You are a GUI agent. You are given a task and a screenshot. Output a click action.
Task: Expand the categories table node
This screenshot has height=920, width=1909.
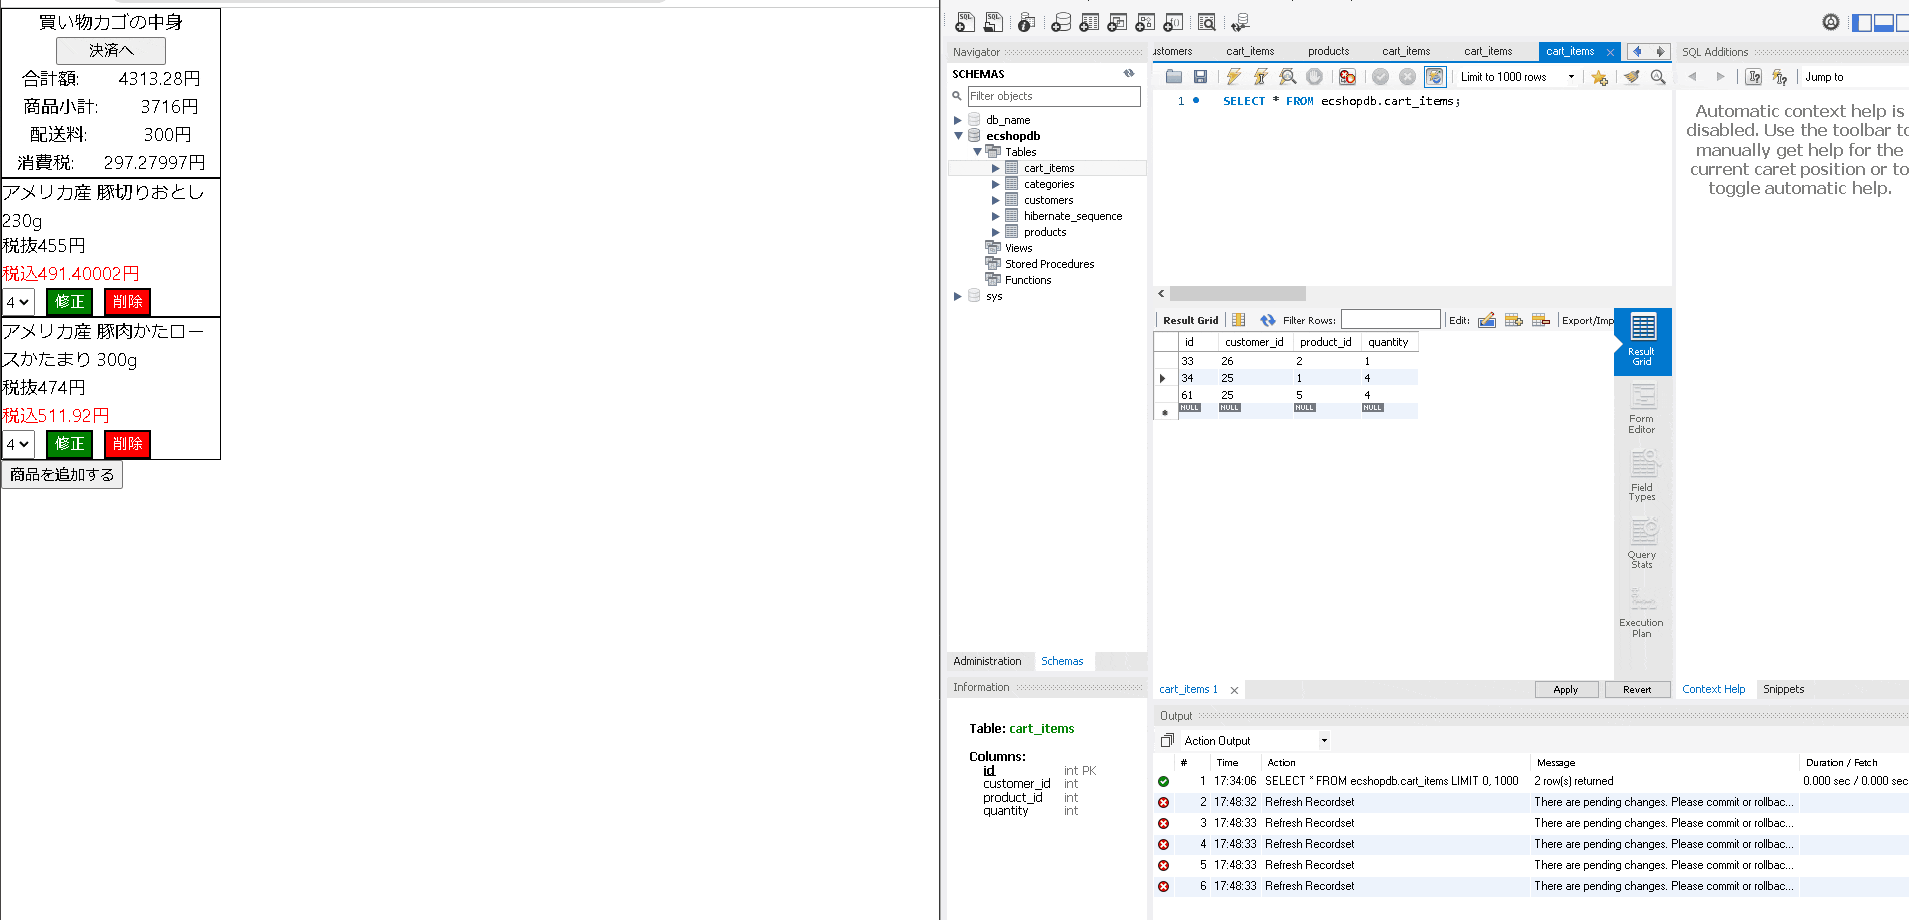click(995, 184)
